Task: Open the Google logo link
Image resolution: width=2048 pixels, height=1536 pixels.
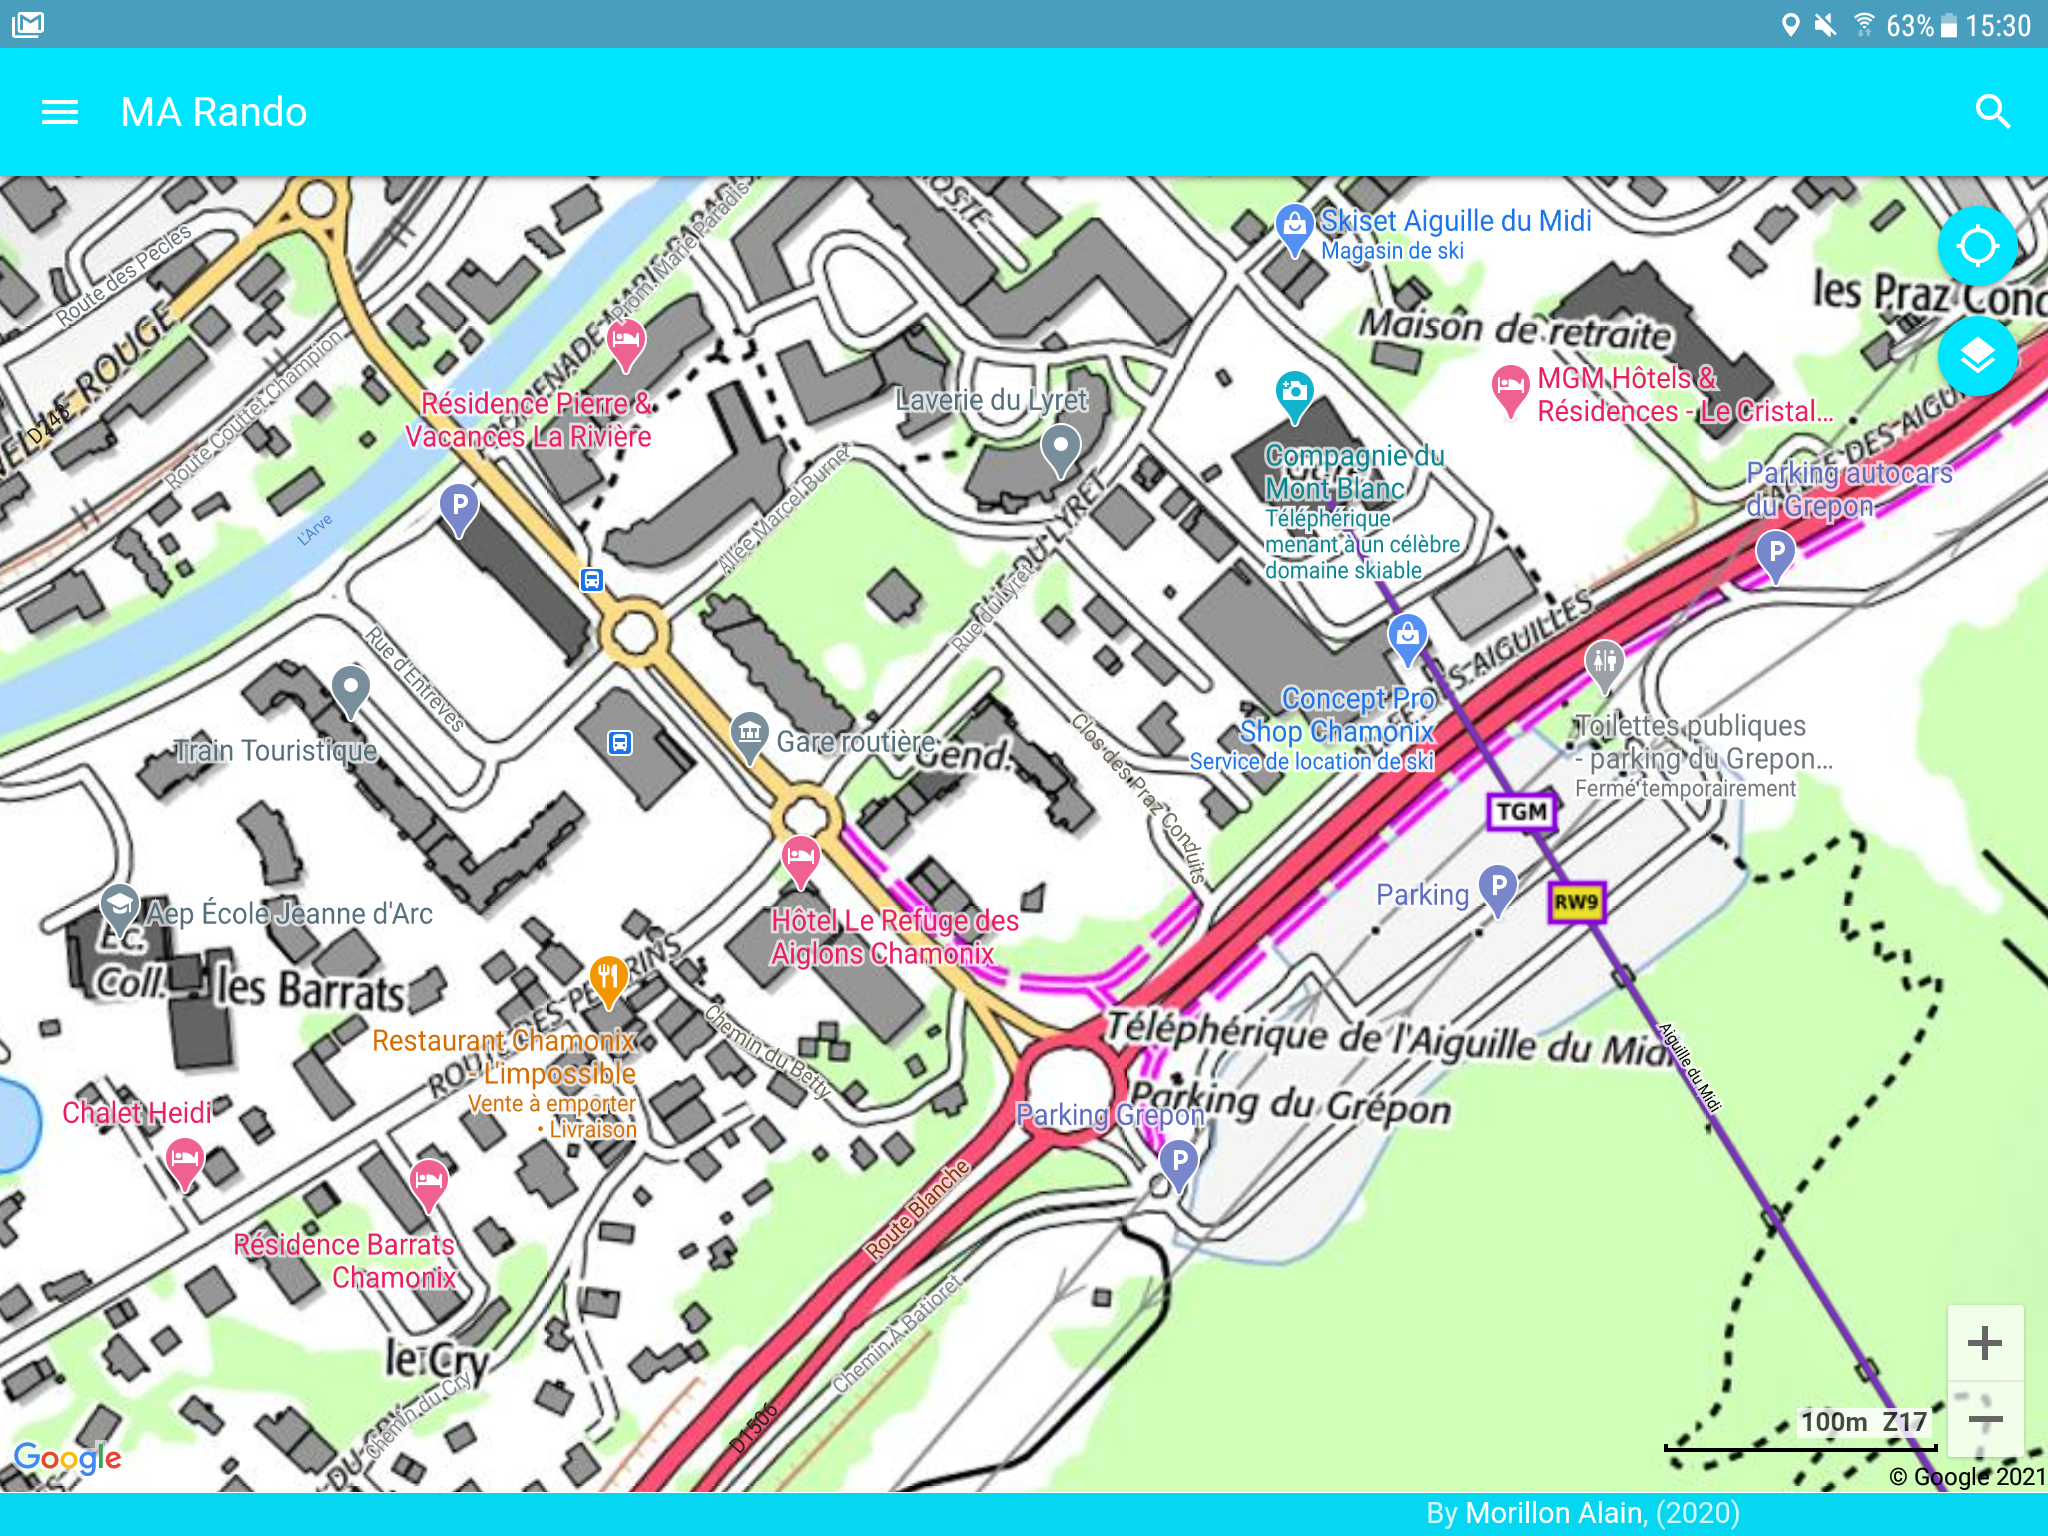Action: (67, 1458)
